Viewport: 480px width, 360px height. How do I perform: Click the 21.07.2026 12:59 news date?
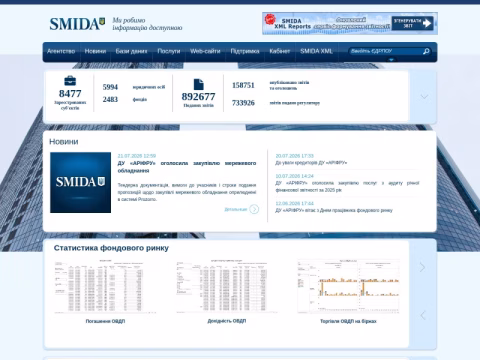click(x=137, y=156)
